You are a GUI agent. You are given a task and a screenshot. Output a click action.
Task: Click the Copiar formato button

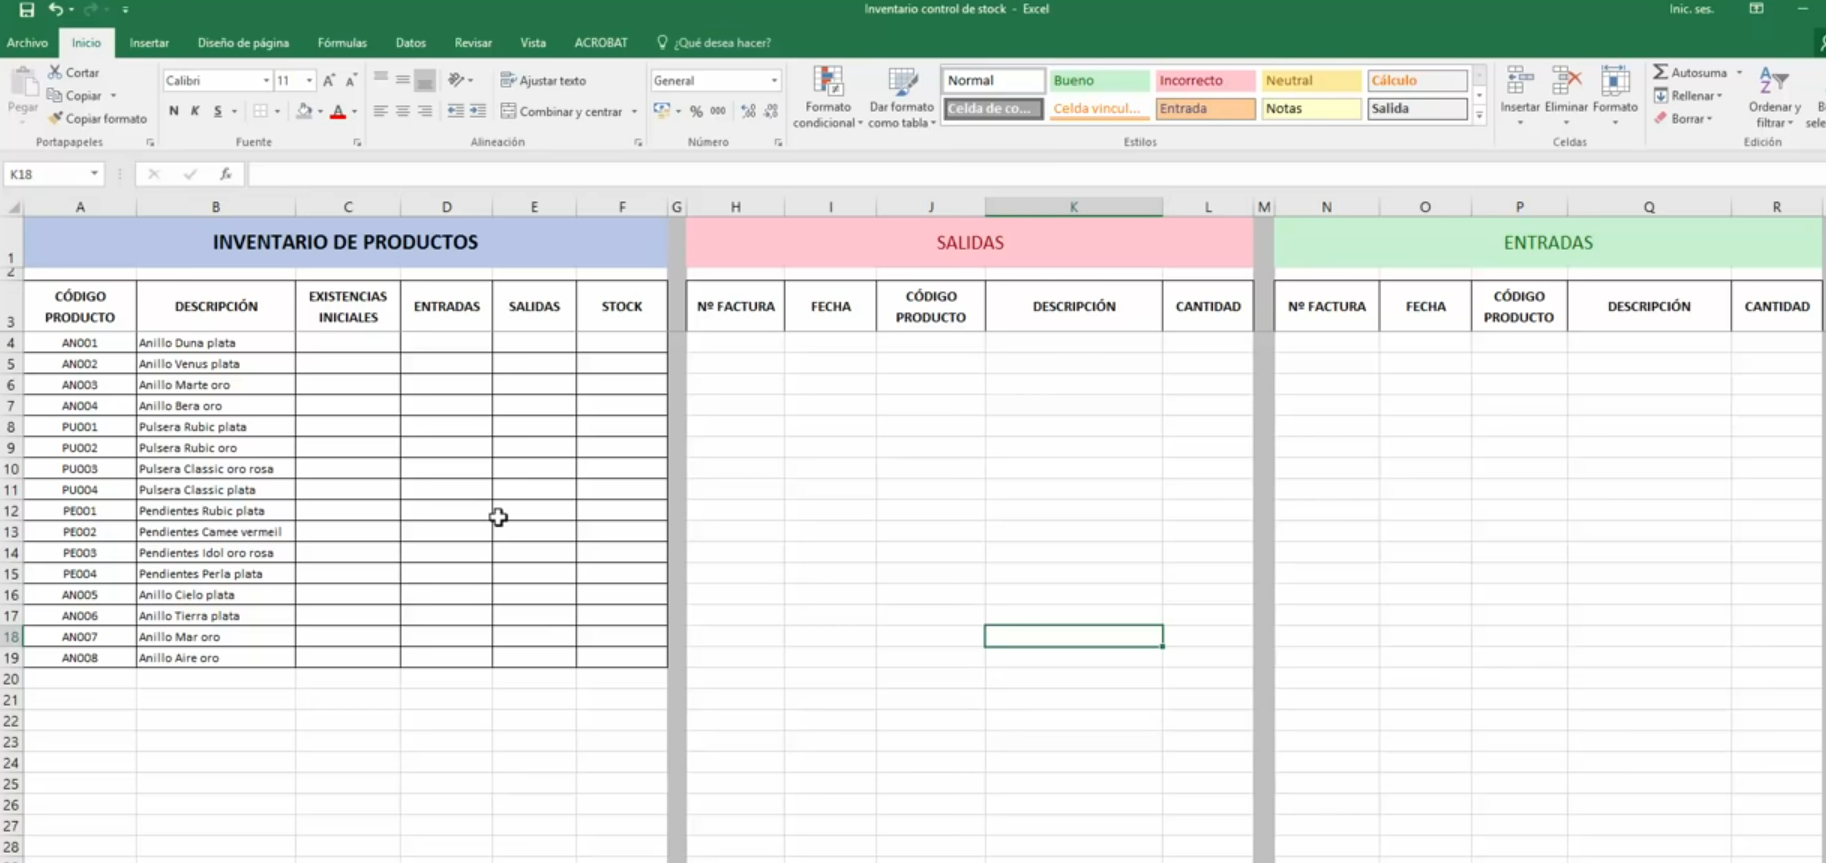pos(98,118)
